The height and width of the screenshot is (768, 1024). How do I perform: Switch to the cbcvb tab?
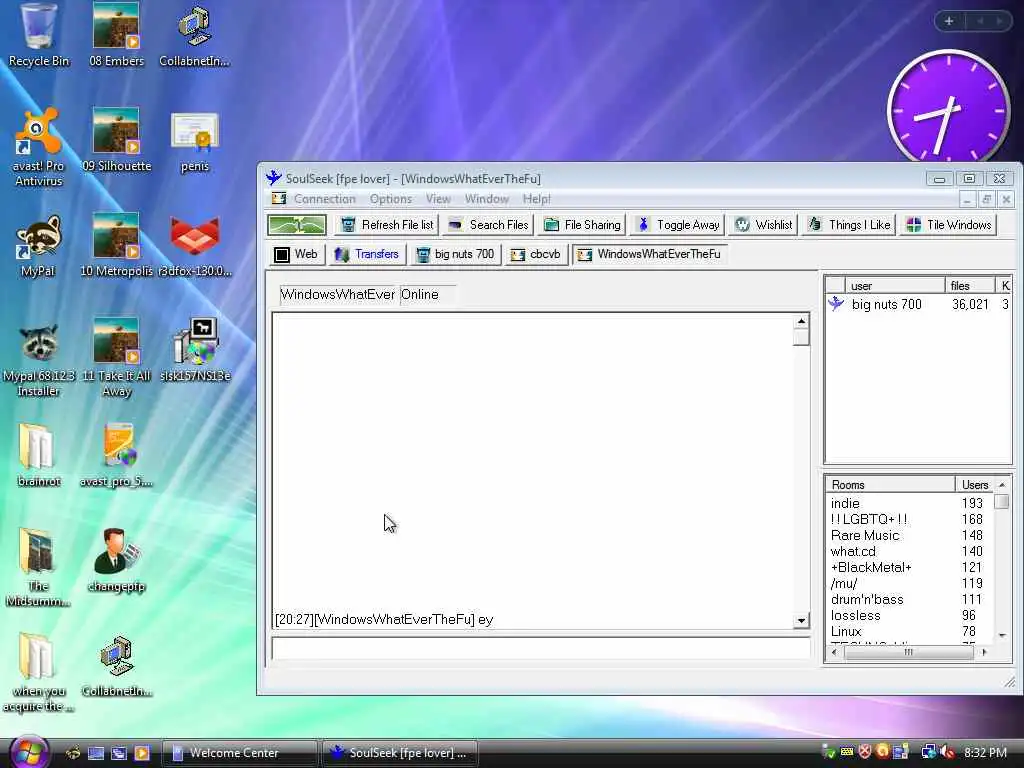536,254
